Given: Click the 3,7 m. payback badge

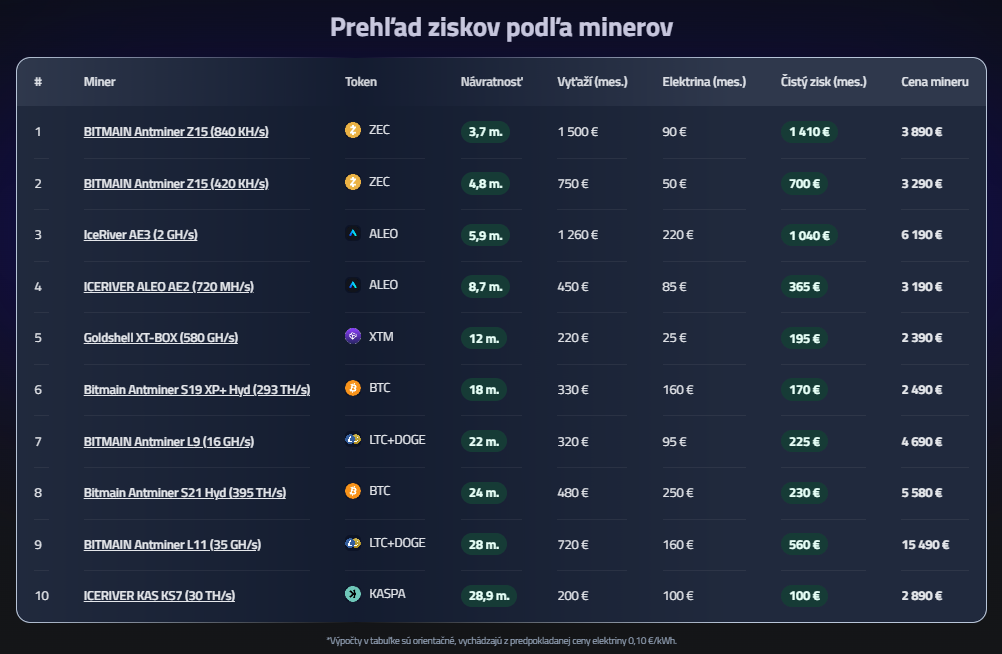Looking at the screenshot, I should (x=485, y=131).
